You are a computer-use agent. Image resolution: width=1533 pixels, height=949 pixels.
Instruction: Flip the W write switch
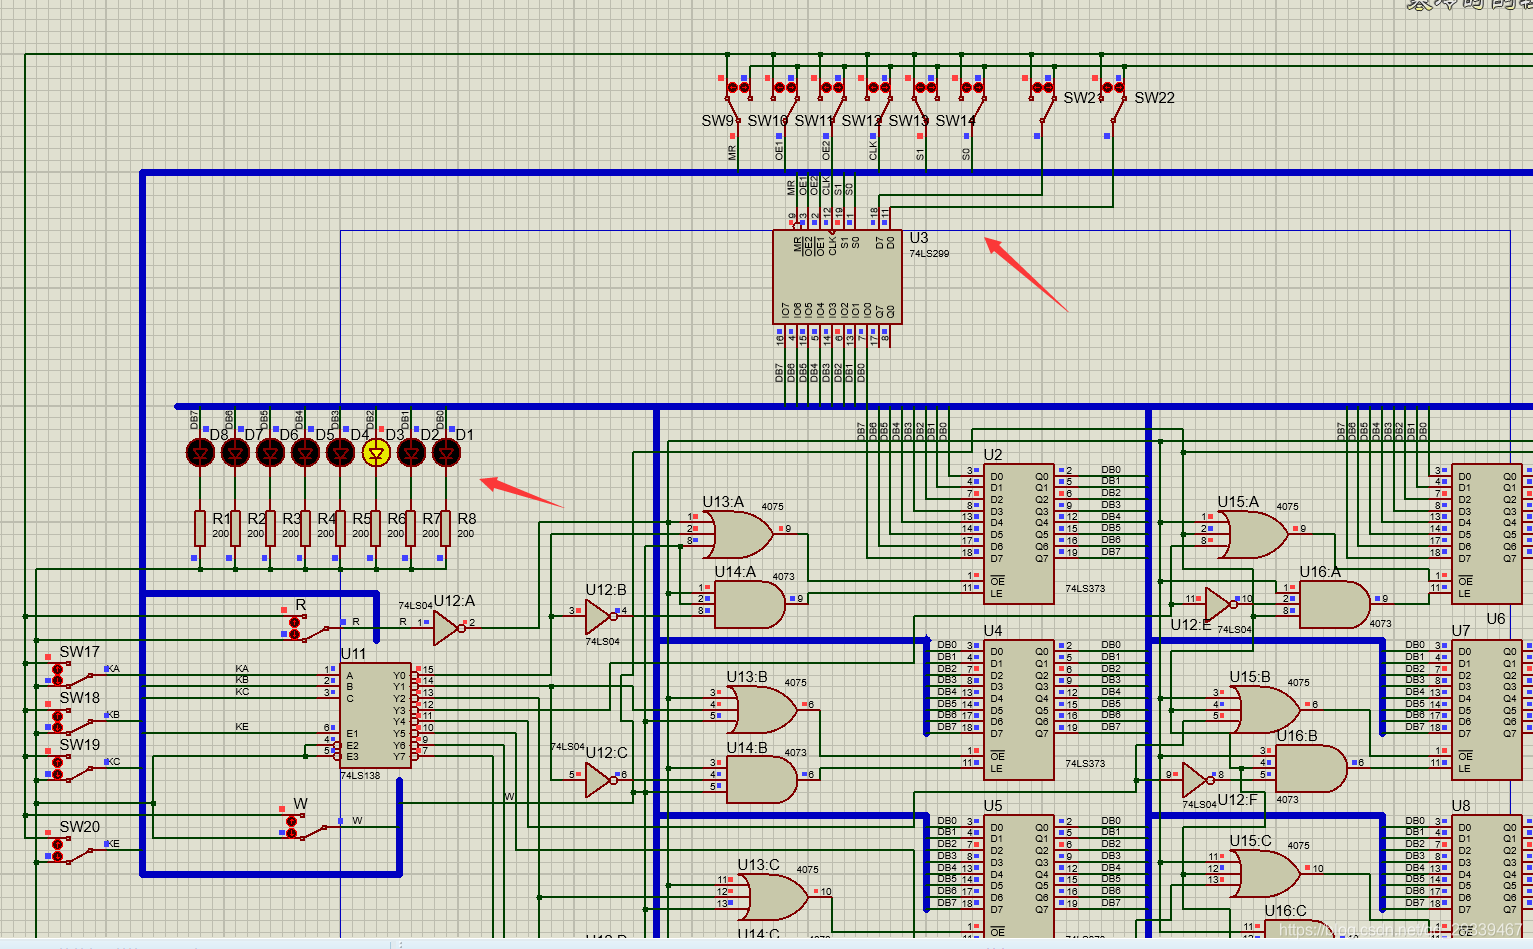pyautogui.click(x=307, y=826)
